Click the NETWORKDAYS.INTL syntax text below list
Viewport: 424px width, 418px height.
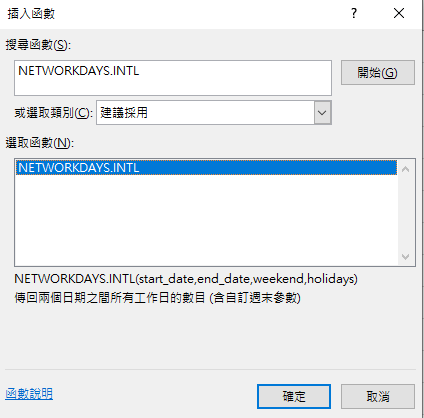tap(186, 279)
